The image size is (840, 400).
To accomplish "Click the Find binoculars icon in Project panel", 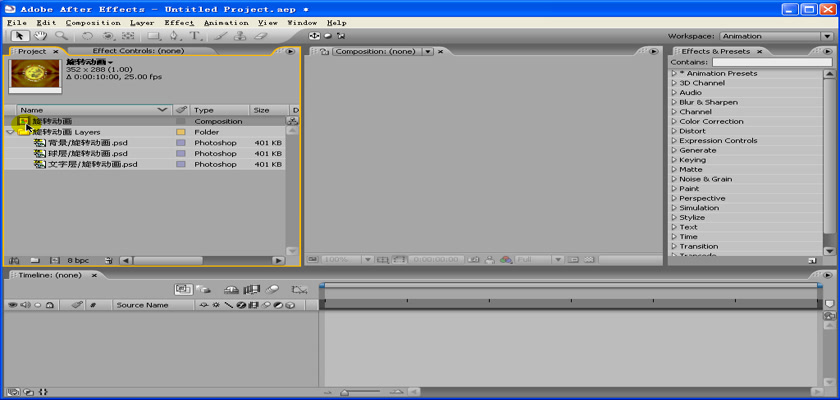I will point(14,260).
